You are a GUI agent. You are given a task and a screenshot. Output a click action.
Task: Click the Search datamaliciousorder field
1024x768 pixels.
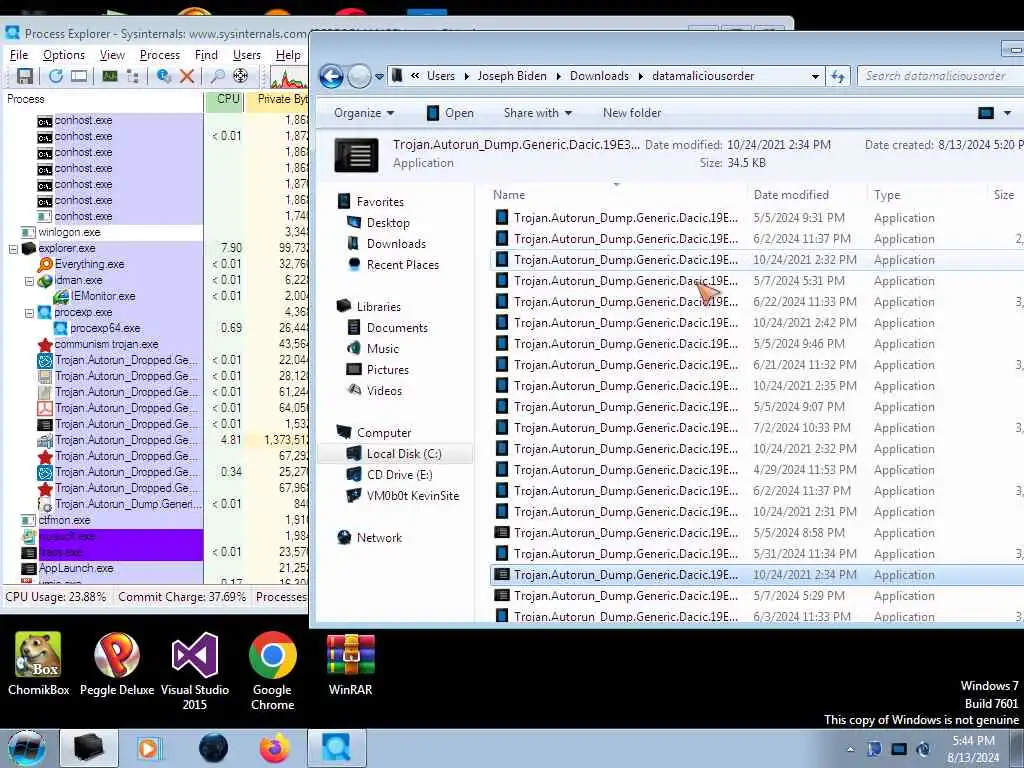tap(940, 76)
